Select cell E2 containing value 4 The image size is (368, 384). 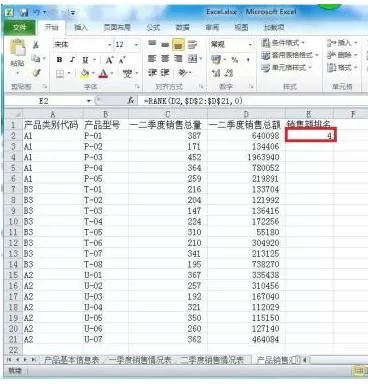coord(310,136)
